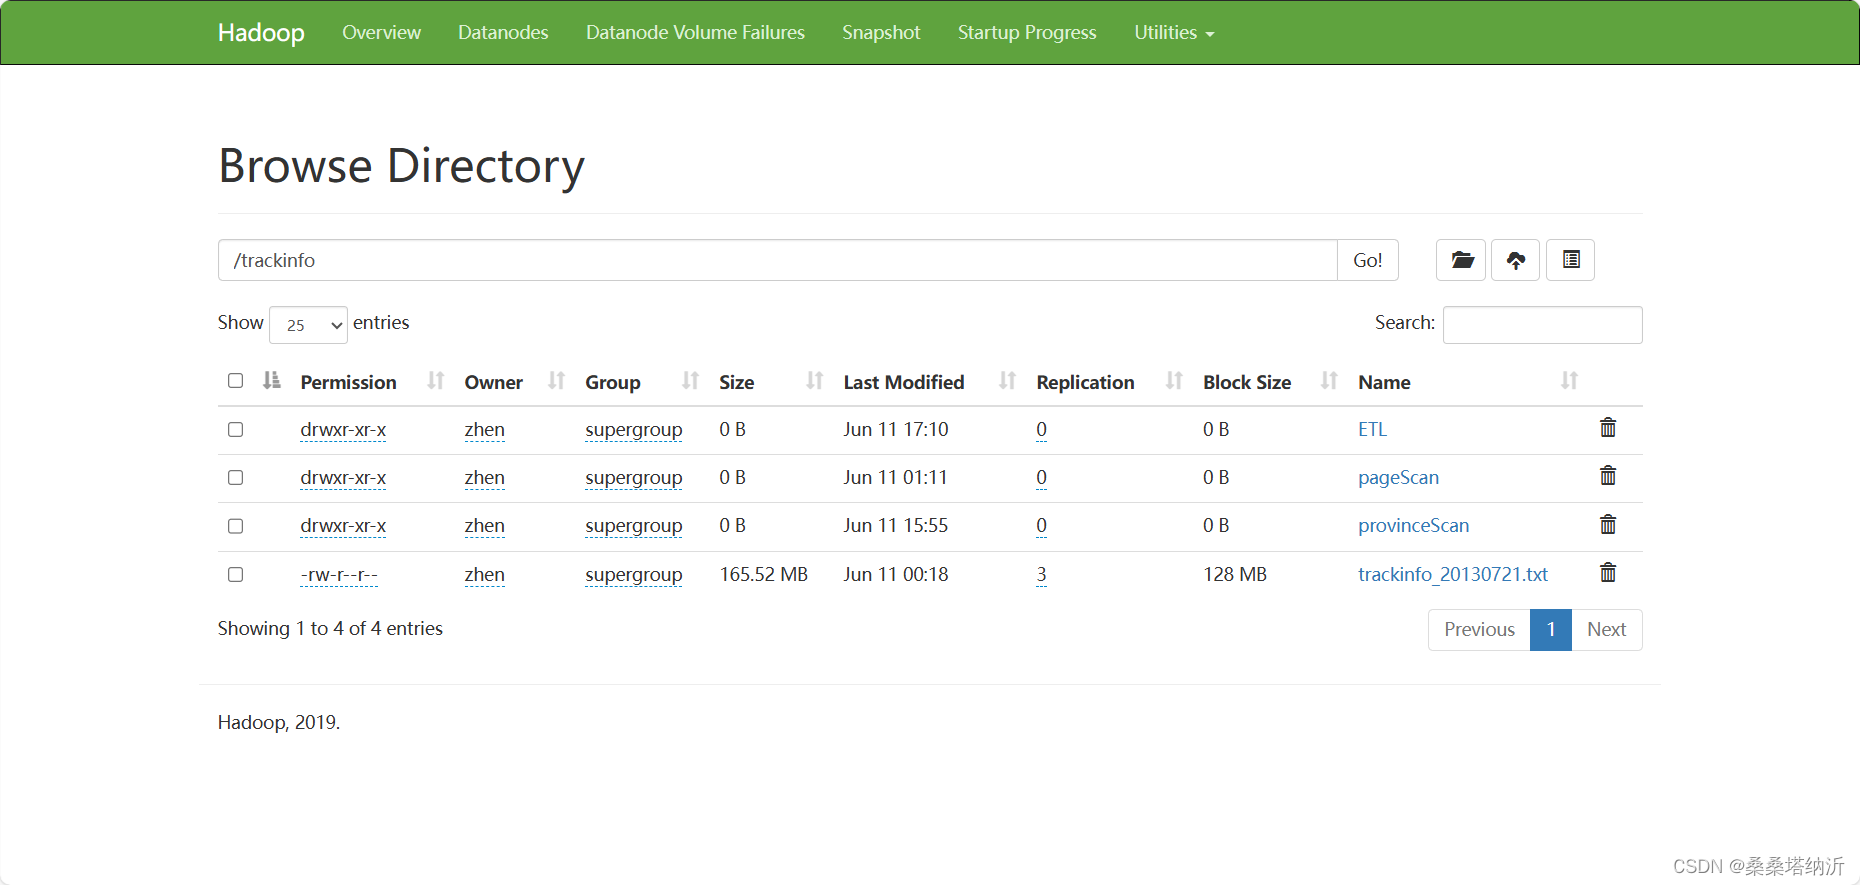The height and width of the screenshot is (885, 1860).
Task: Delete pageScan using its trash icon
Action: [x=1608, y=476]
